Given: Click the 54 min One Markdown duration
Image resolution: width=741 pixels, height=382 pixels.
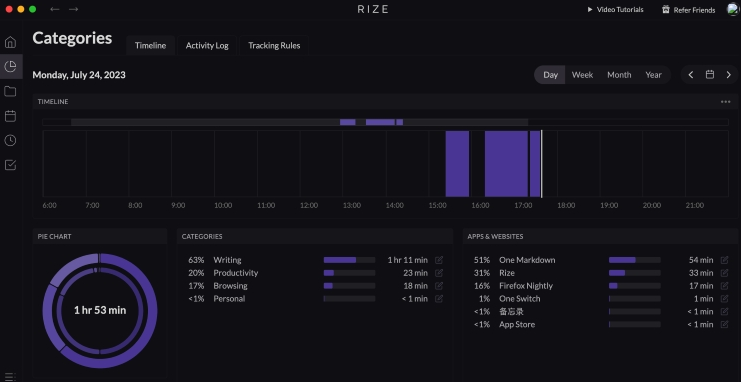Looking at the screenshot, I should click(x=700, y=260).
